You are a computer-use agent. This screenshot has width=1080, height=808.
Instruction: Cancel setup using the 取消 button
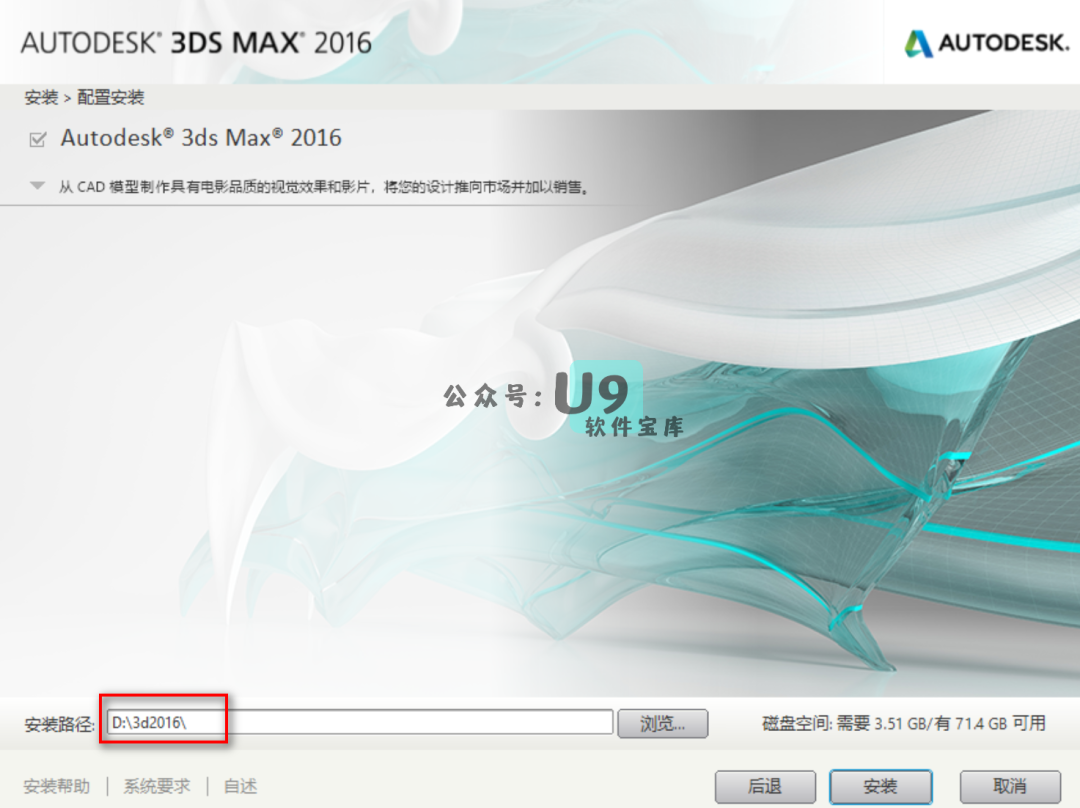(x=1010, y=786)
